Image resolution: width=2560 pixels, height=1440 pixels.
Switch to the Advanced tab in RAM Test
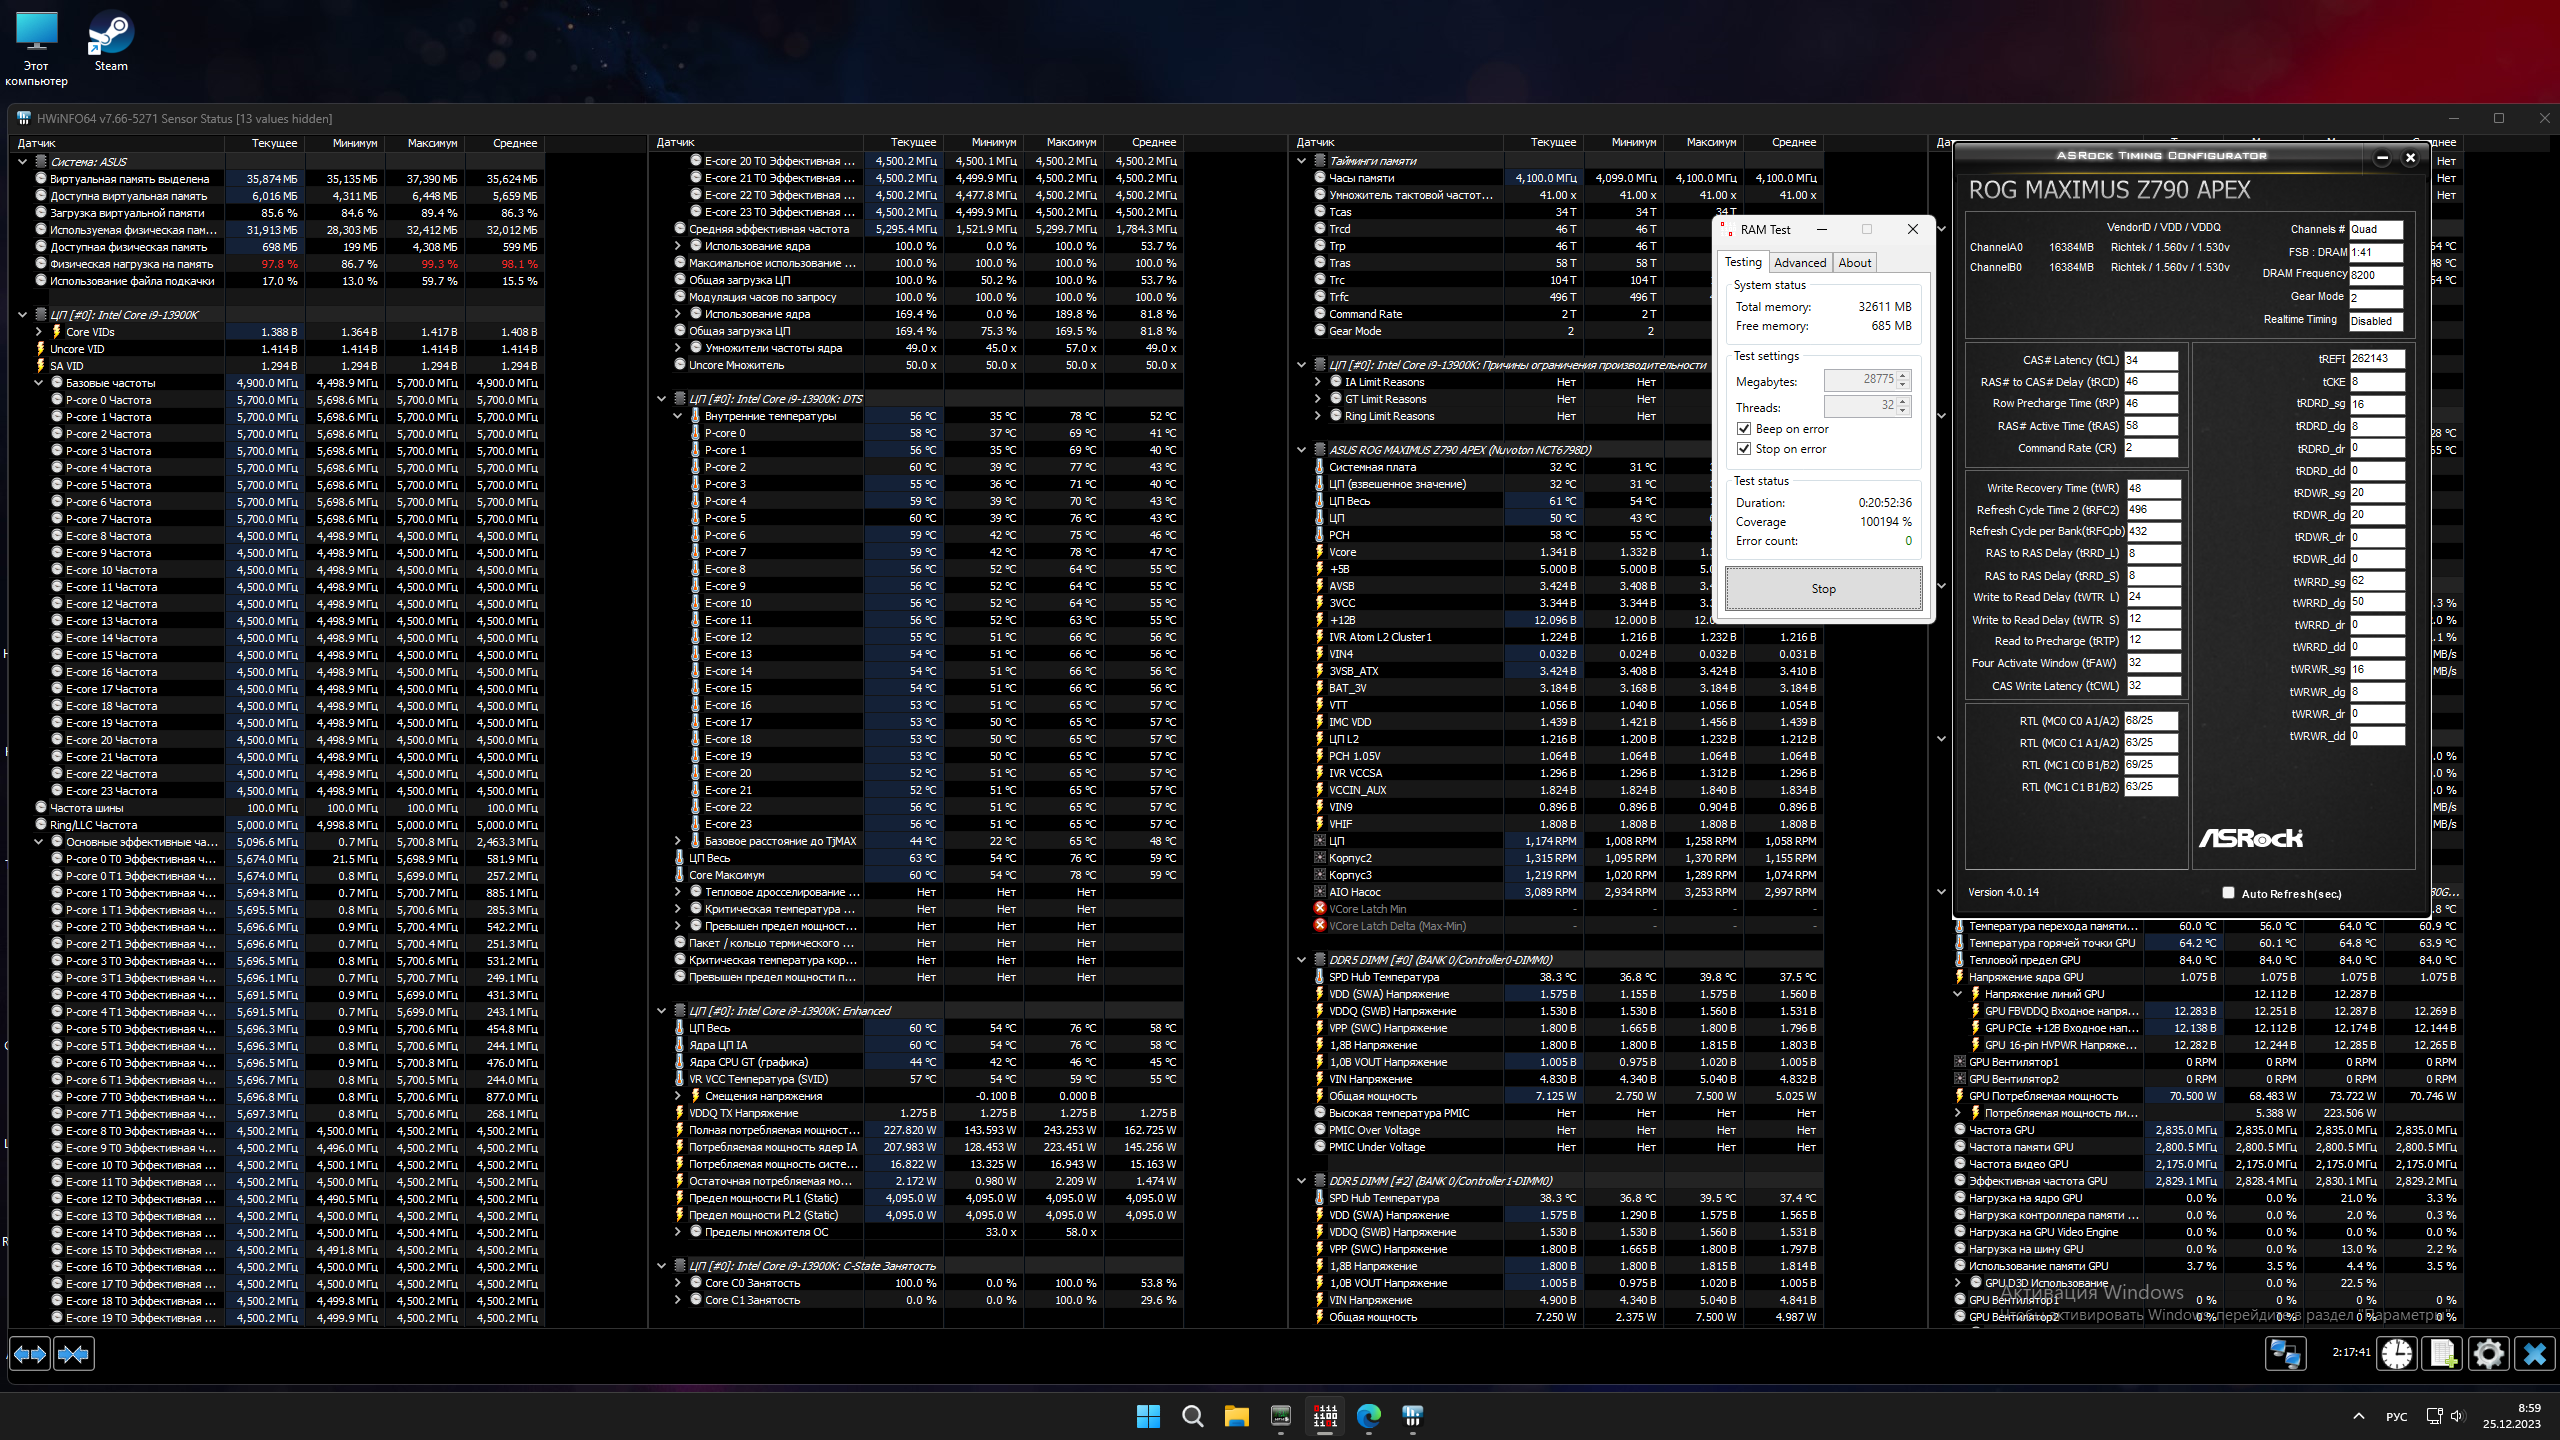(x=1799, y=262)
